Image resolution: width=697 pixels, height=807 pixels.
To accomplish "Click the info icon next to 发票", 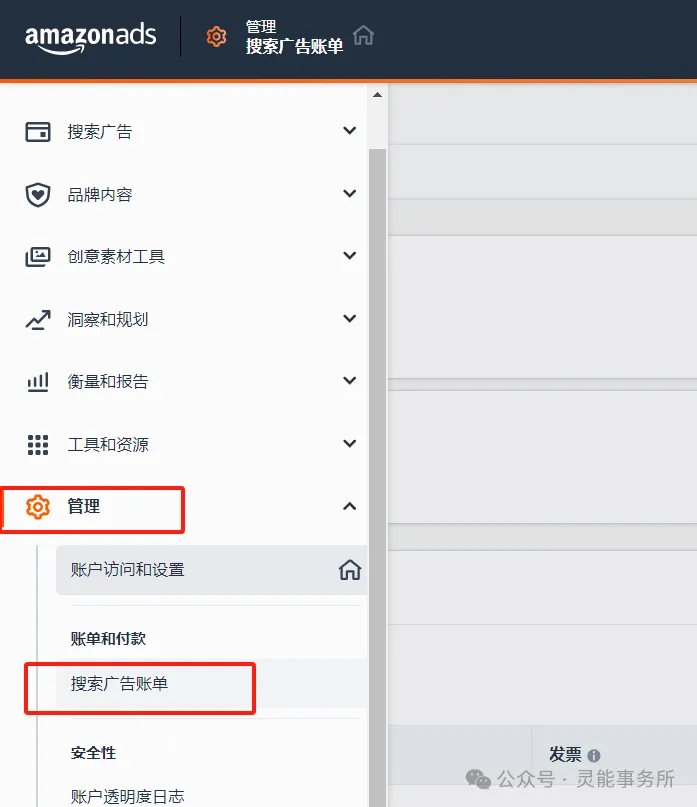I will [594, 756].
